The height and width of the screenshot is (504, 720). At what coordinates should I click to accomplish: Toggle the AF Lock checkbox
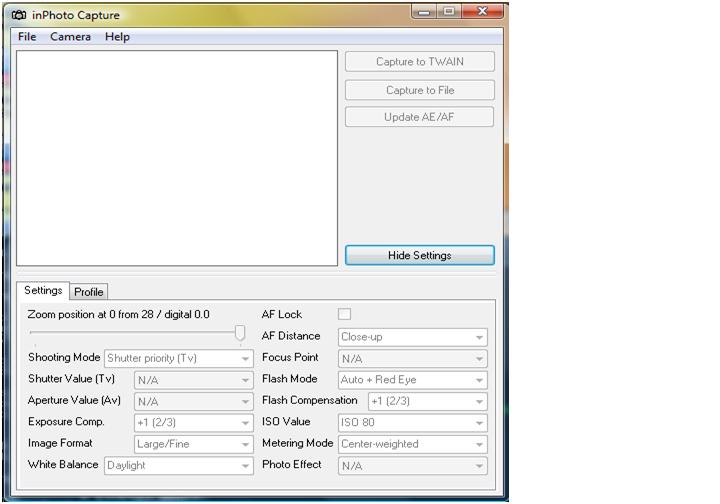[x=345, y=314]
